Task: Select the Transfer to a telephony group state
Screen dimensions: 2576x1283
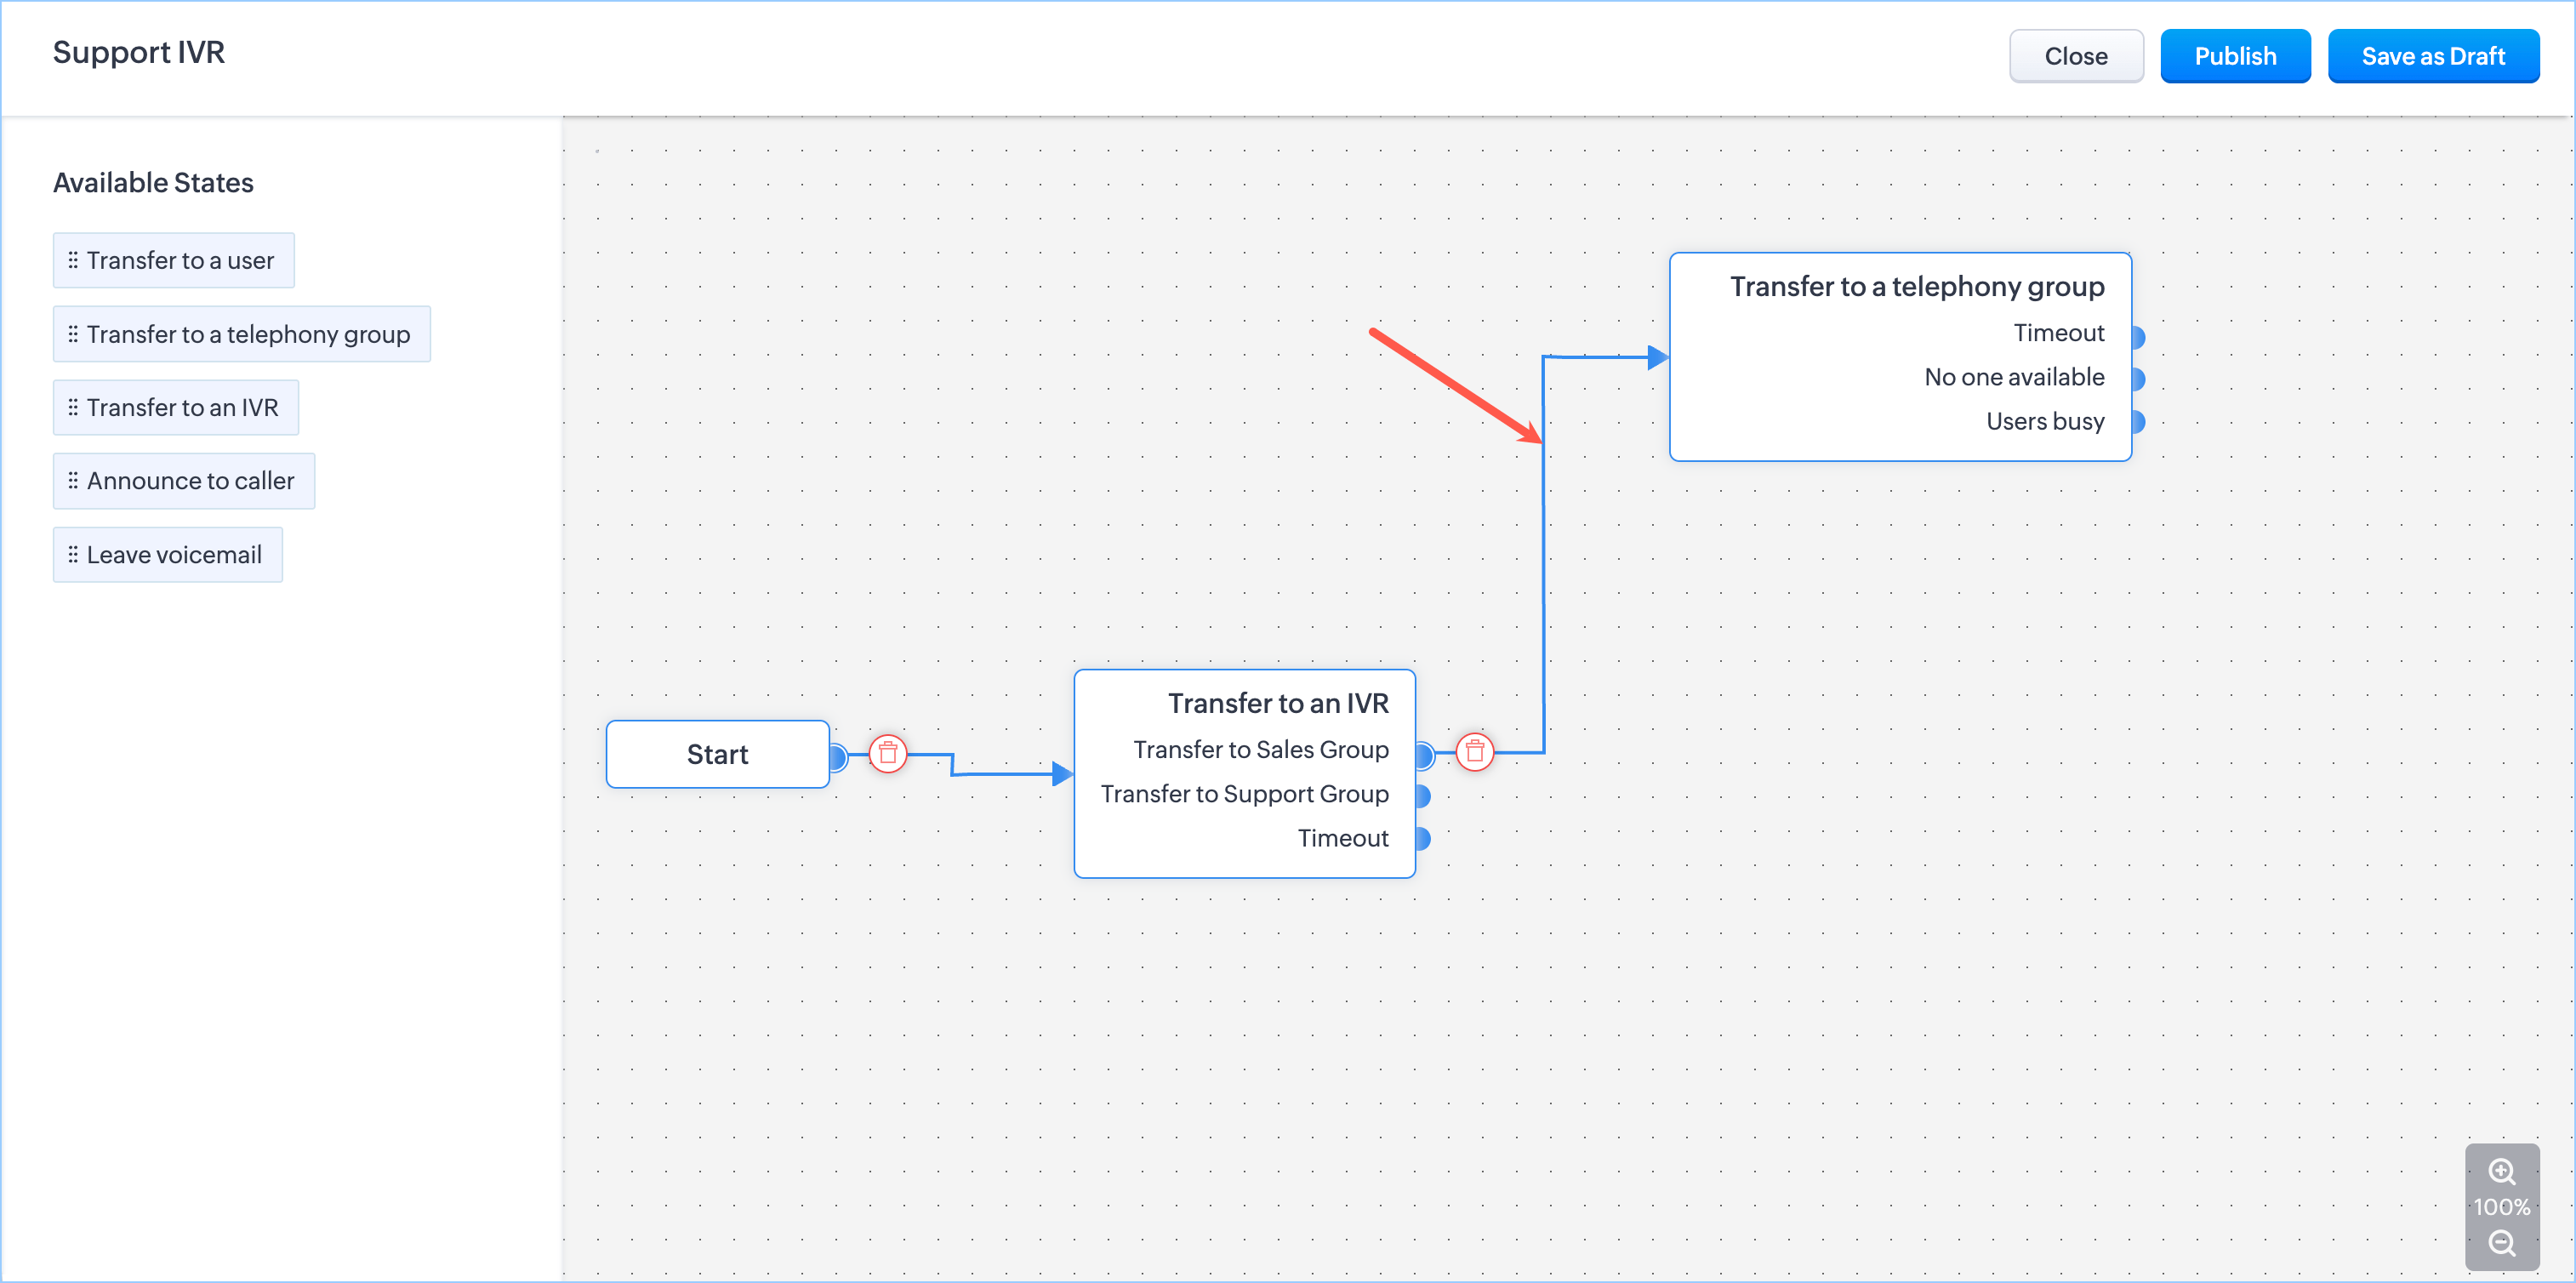Action: tap(241, 334)
